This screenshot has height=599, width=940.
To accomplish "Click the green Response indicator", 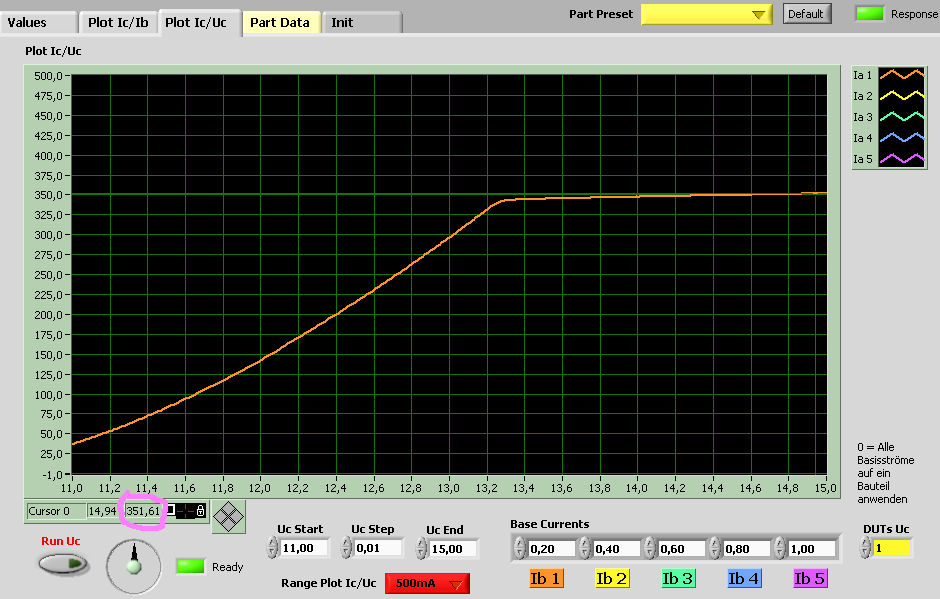I will point(870,14).
